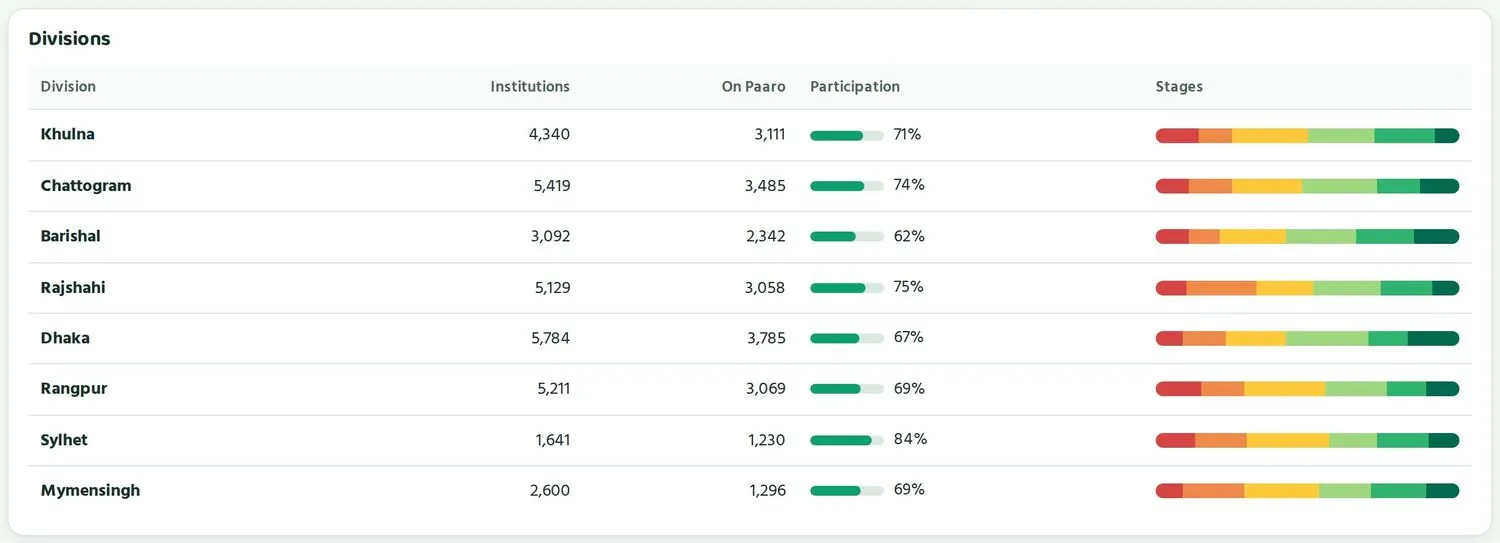Screen dimensions: 1500x543
Task: Select the Barishal division row name
Action: tap(70, 236)
